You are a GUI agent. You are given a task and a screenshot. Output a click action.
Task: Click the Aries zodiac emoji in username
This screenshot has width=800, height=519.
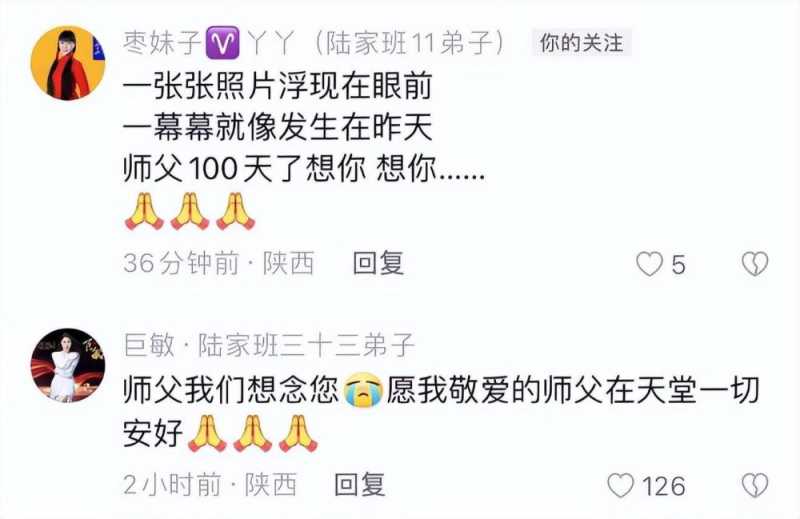222,43
